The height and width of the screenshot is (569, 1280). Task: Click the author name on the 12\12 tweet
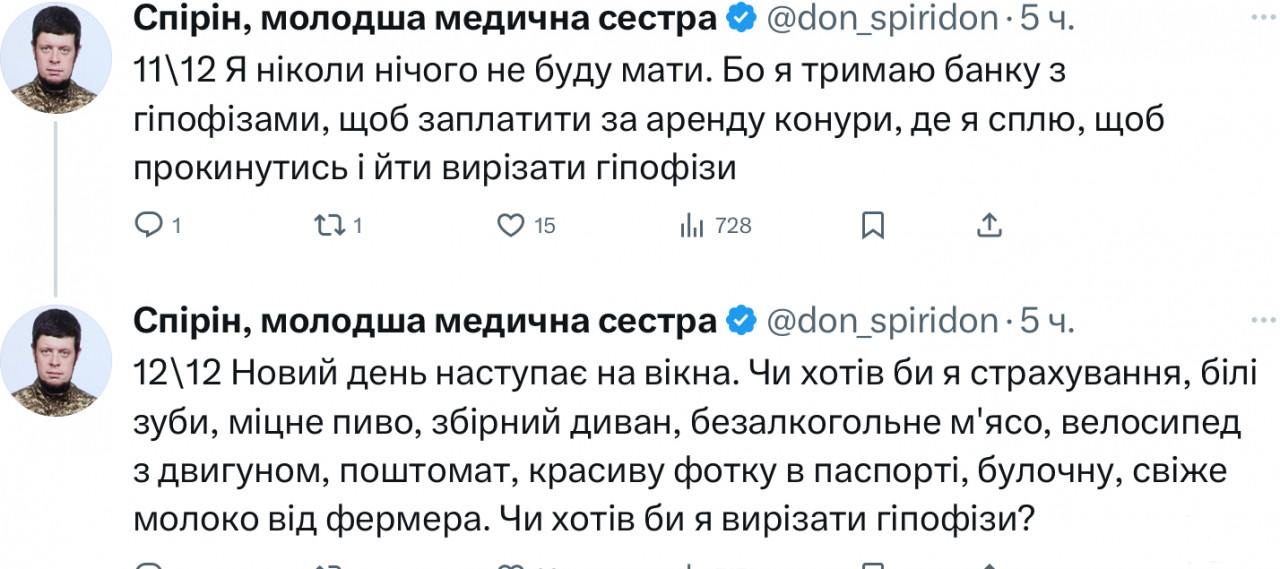tap(424, 320)
